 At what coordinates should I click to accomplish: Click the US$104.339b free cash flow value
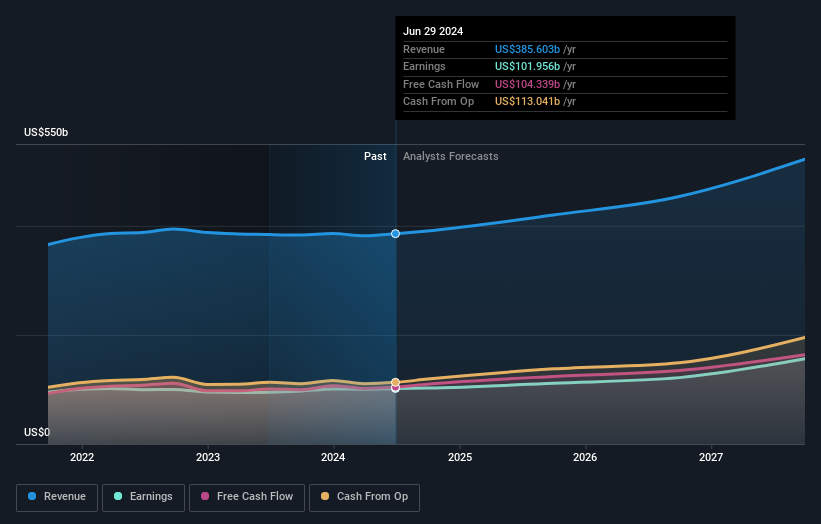527,84
